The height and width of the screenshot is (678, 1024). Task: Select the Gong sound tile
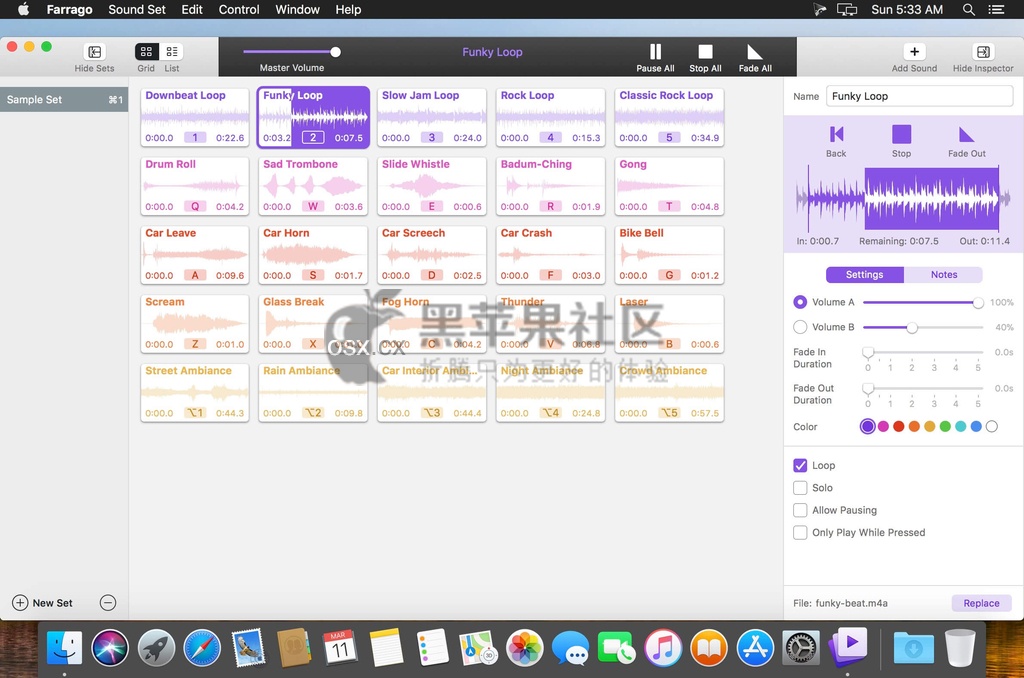tap(669, 186)
